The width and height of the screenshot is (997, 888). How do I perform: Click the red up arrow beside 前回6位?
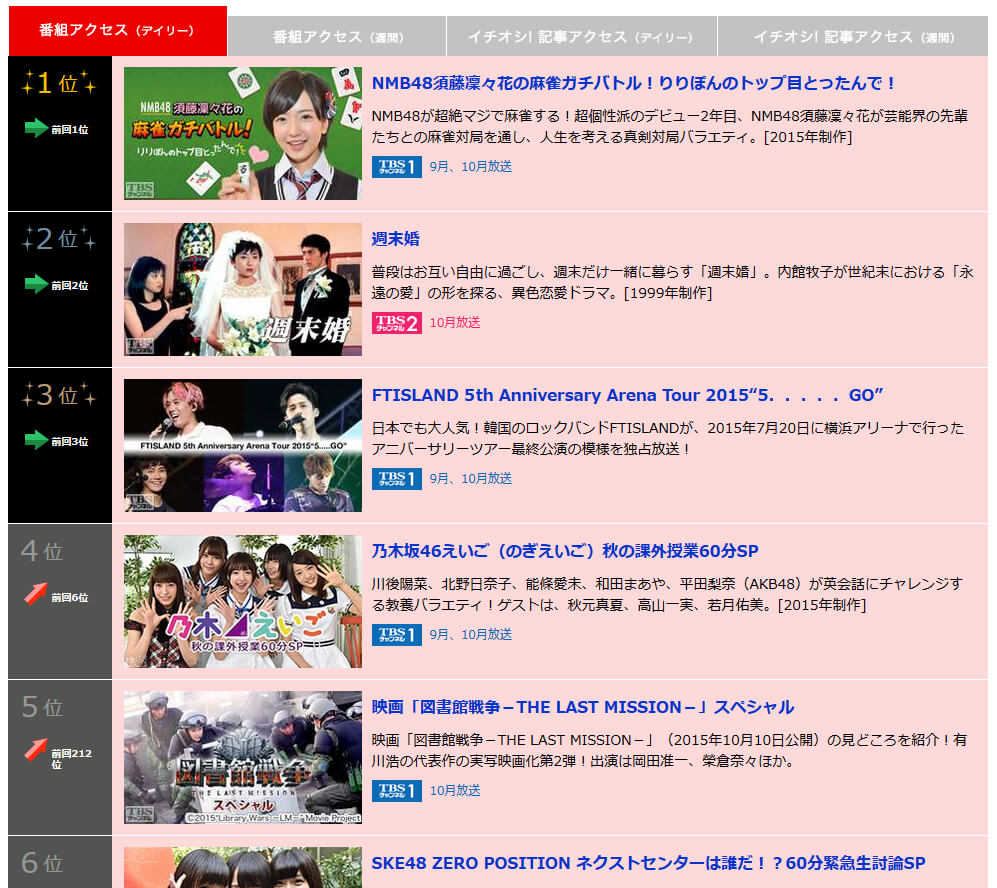pyautogui.click(x=36, y=594)
